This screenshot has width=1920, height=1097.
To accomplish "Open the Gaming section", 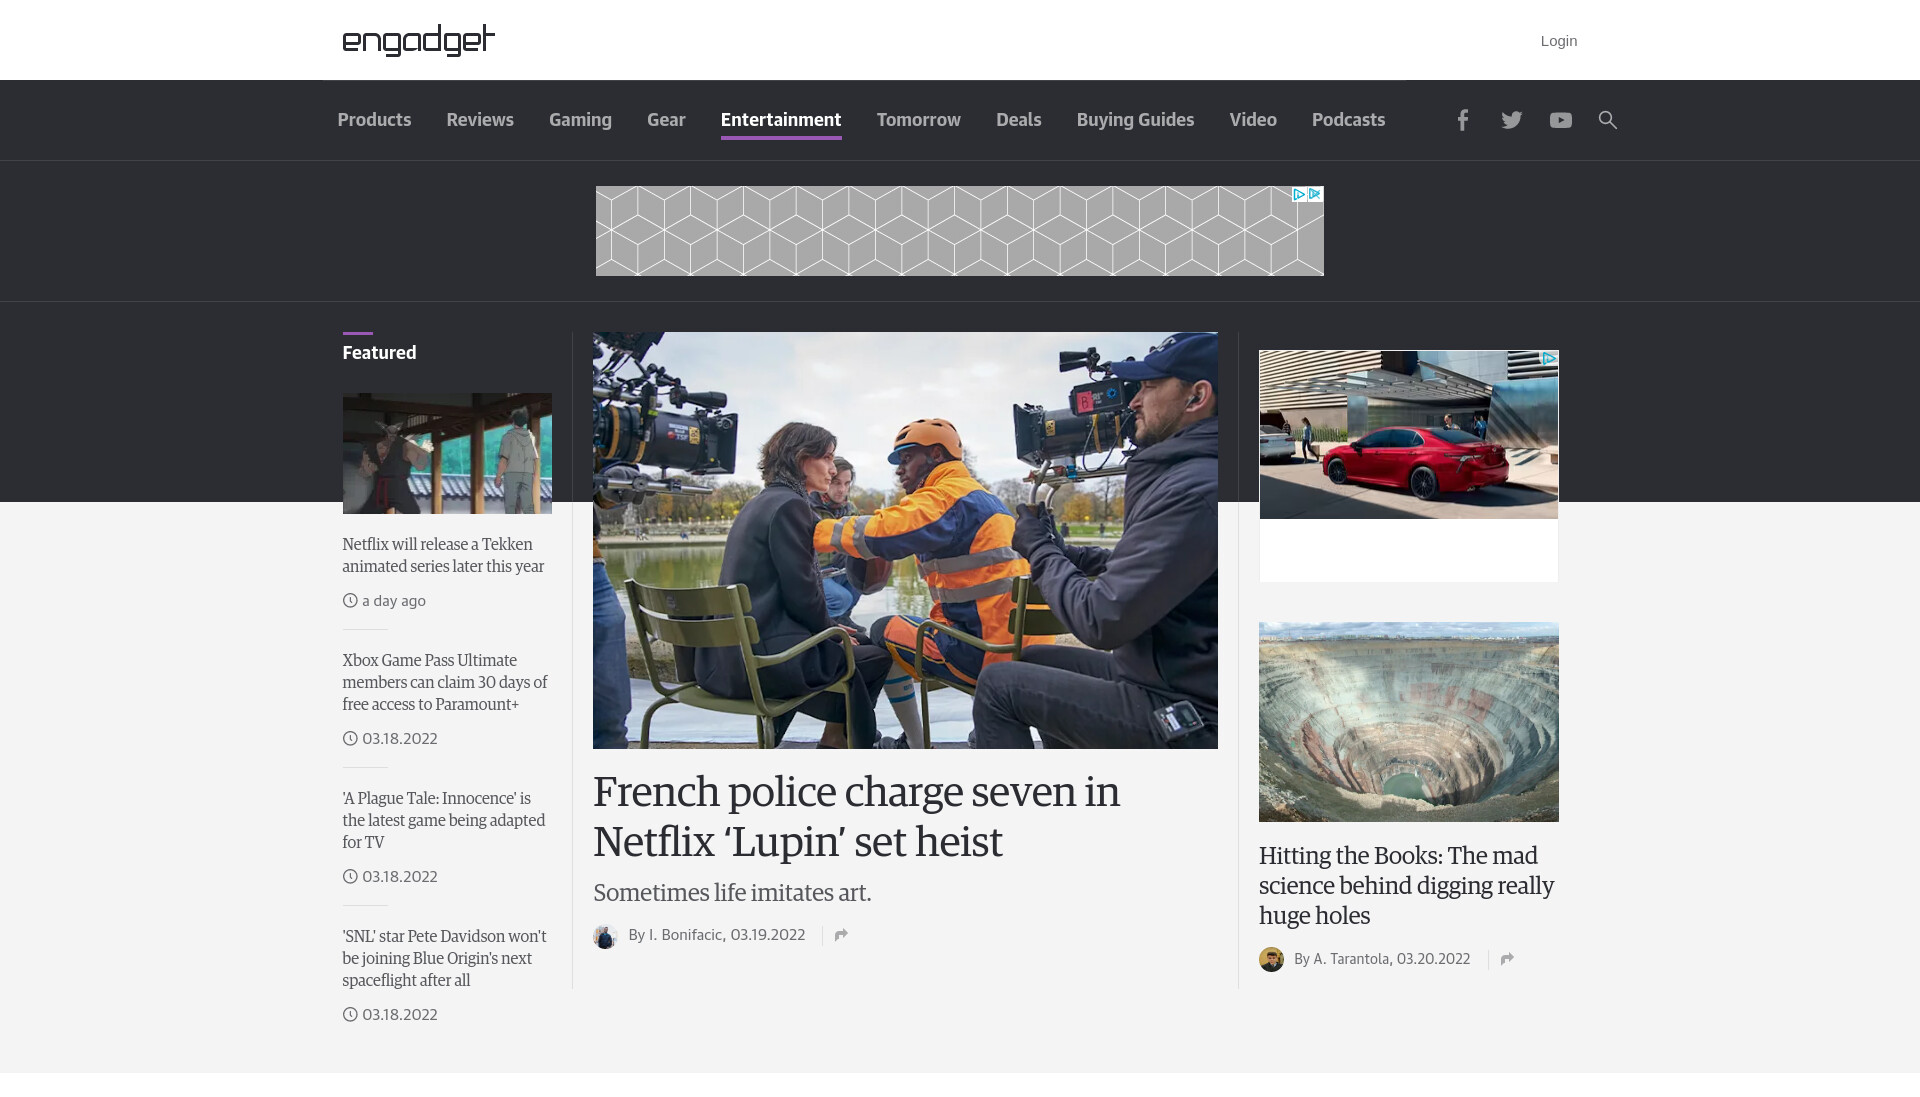I will tap(580, 120).
